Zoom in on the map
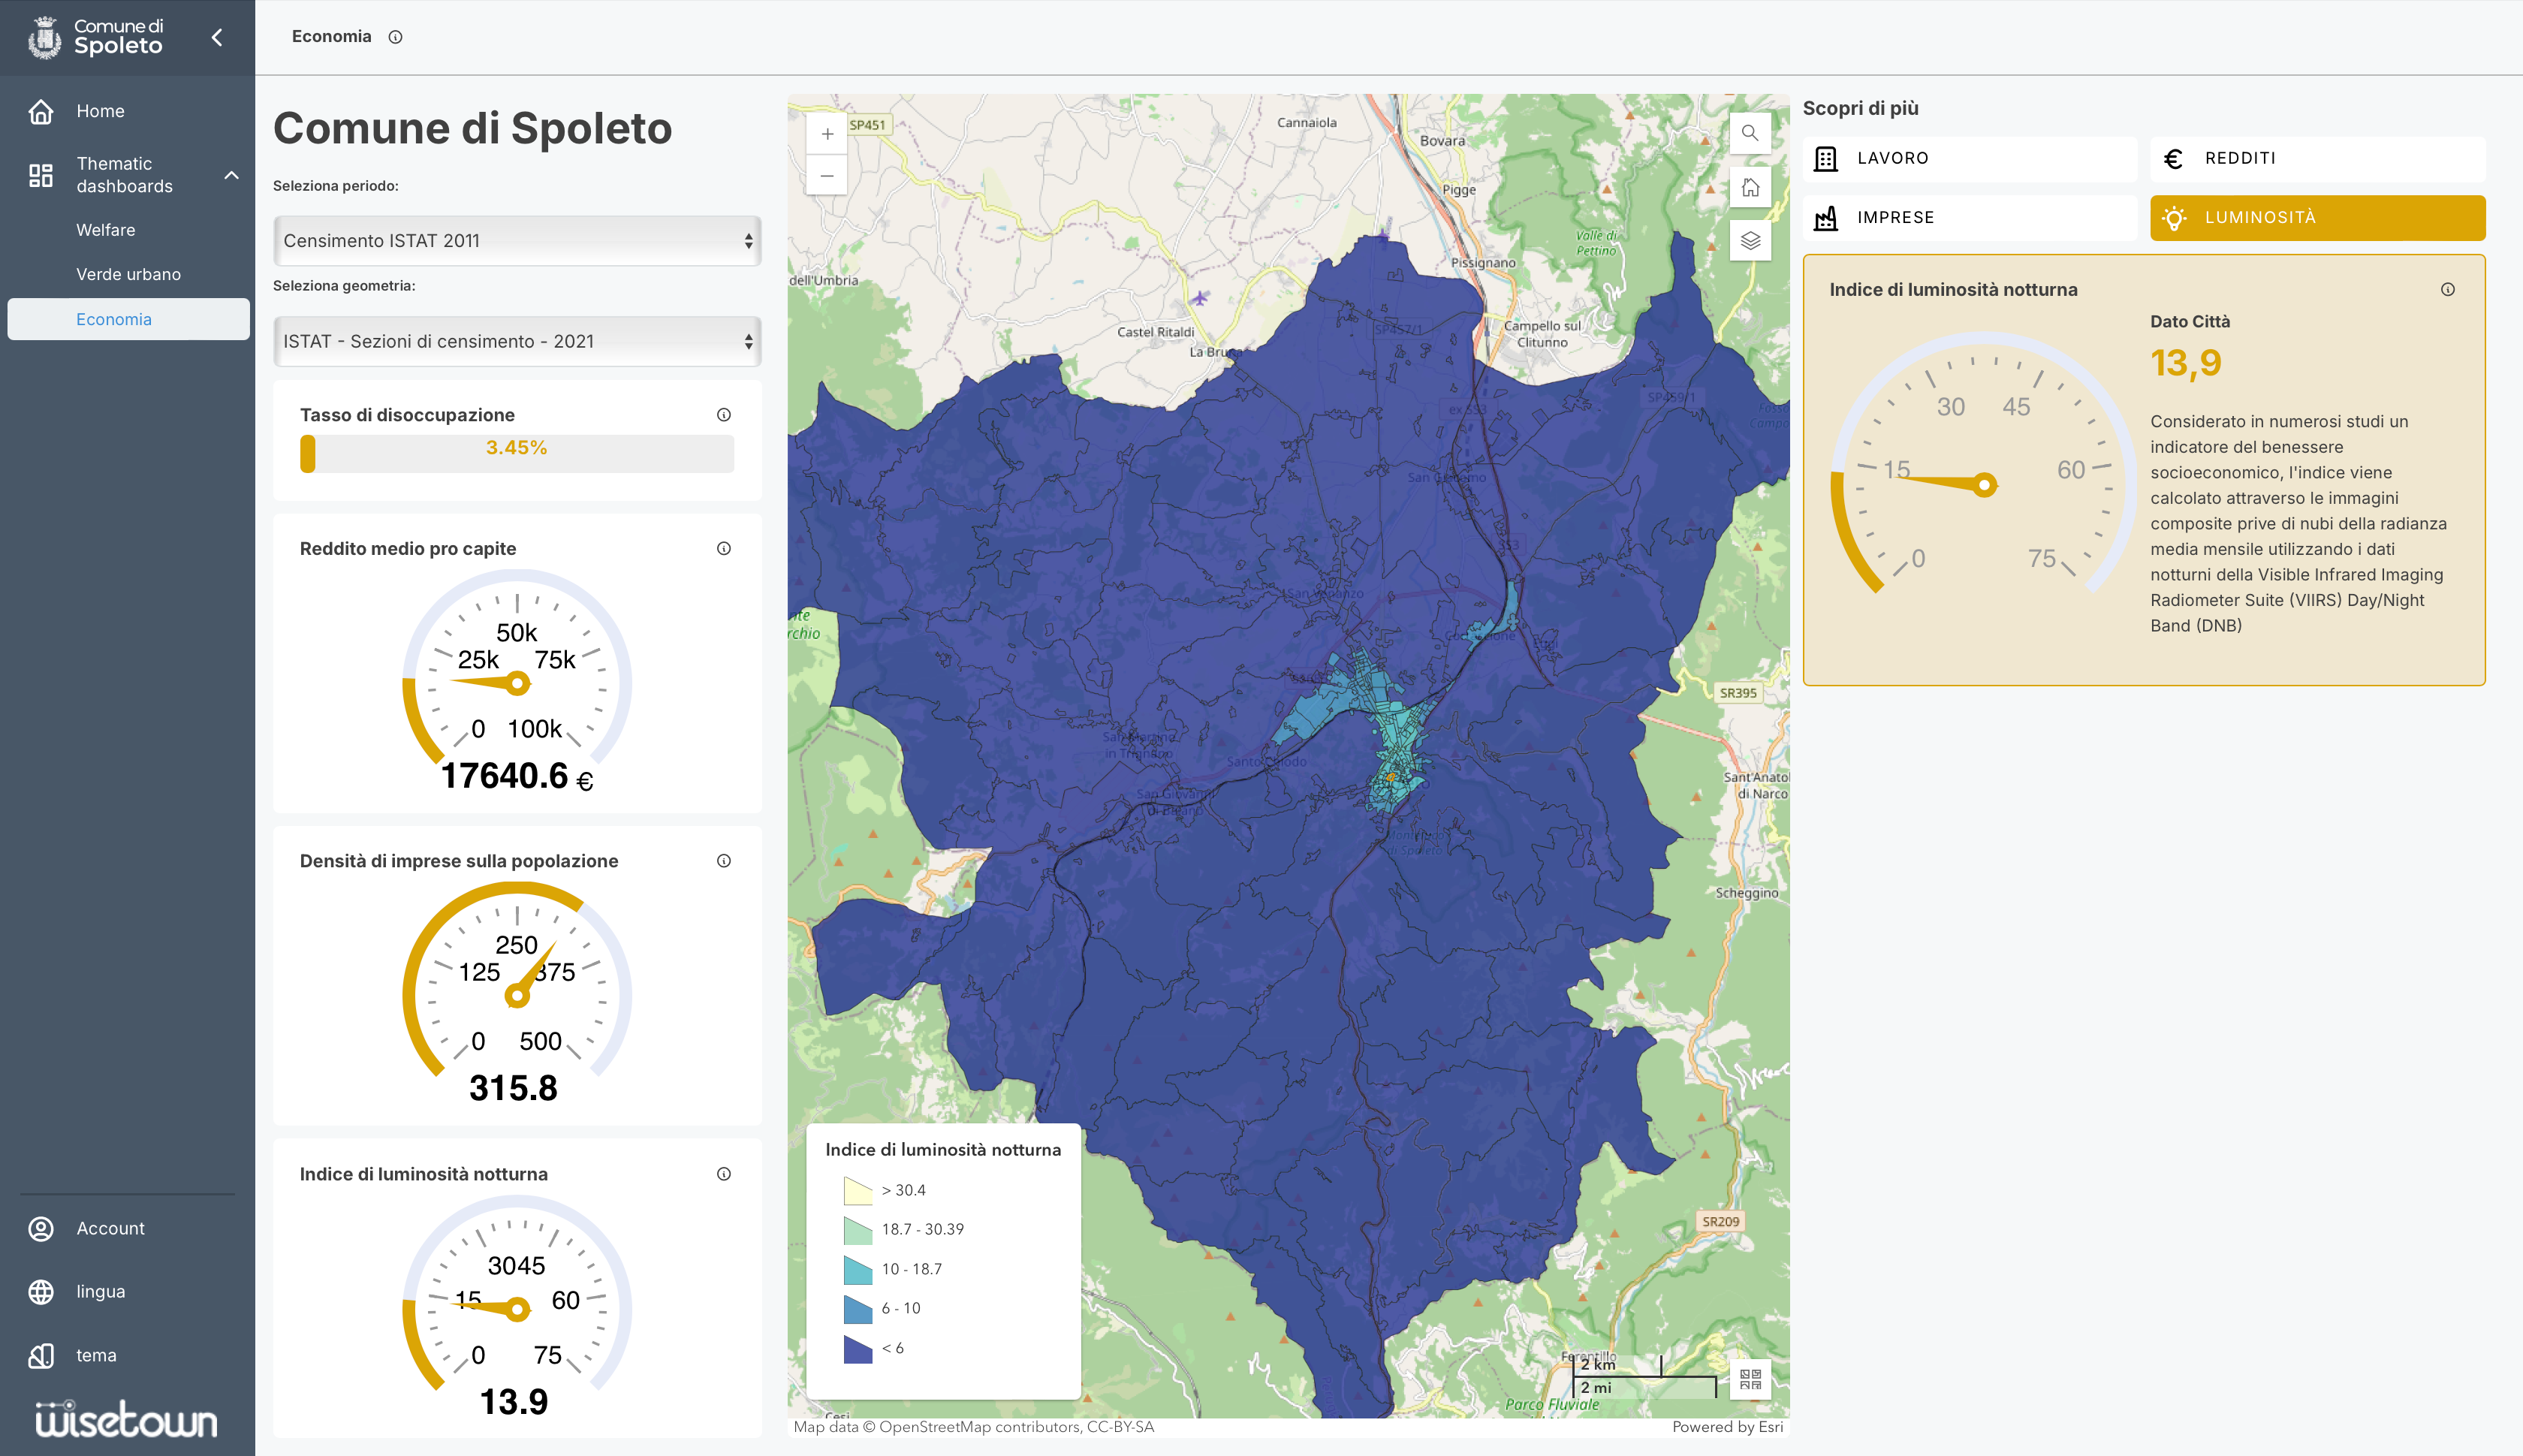This screenshot has height=1456, width=2523. click(827, 134)
